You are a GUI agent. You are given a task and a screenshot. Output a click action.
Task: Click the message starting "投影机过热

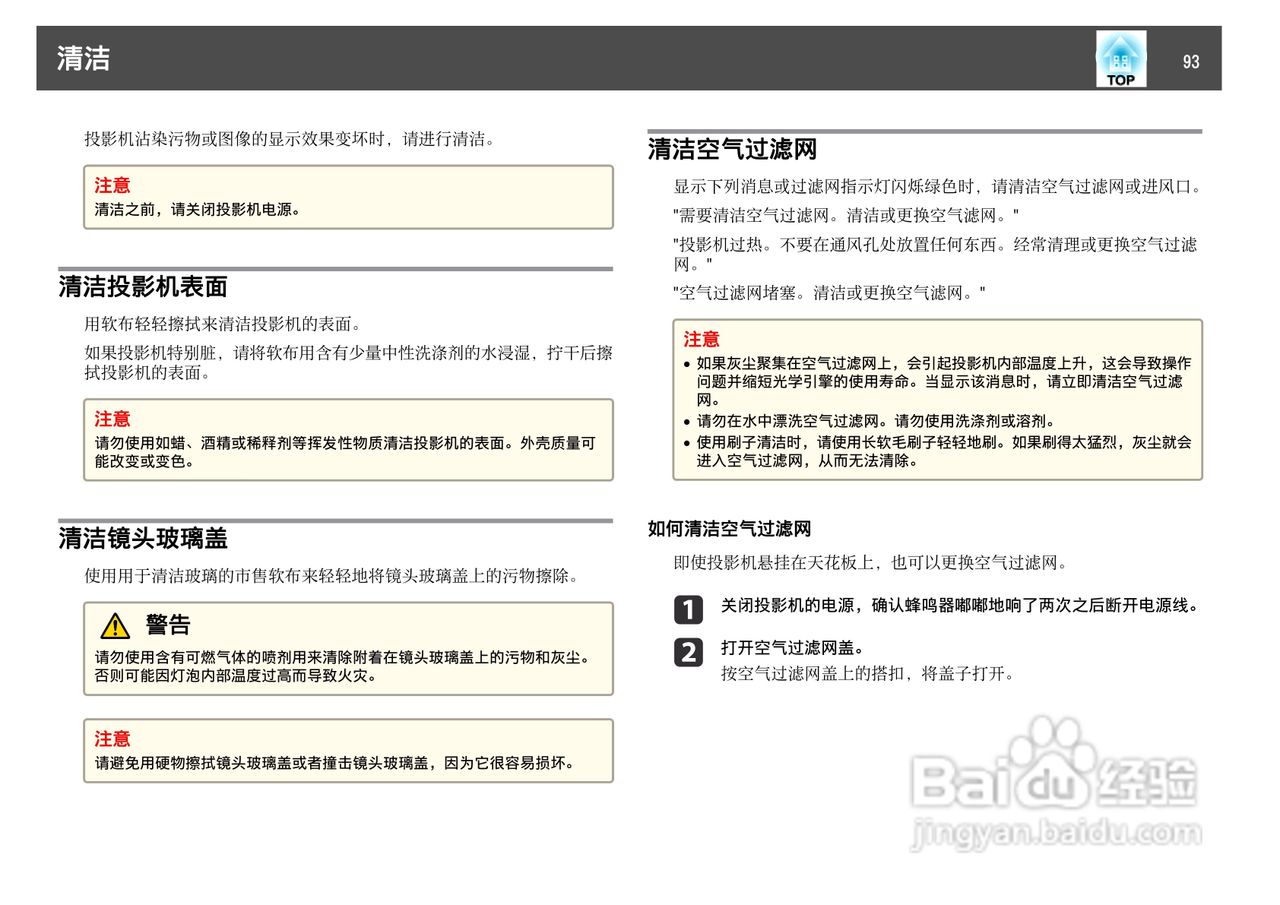(x=935, y=254)
